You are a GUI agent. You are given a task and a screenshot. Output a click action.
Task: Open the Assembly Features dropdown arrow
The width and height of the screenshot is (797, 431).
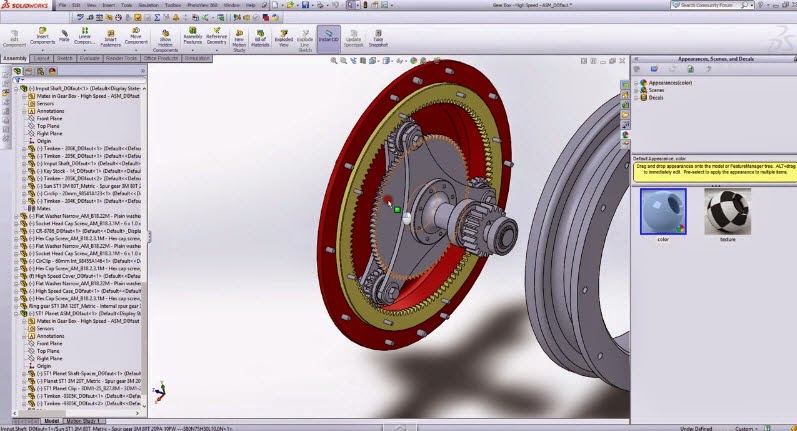tap(193, 50)
